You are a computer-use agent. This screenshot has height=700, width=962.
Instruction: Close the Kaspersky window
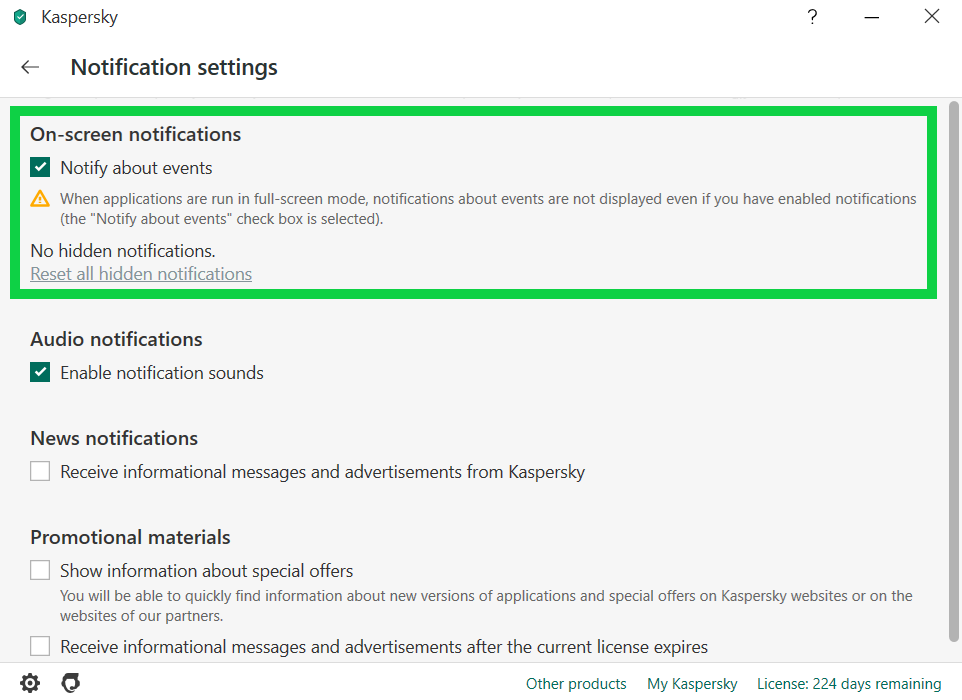[932, 17]
